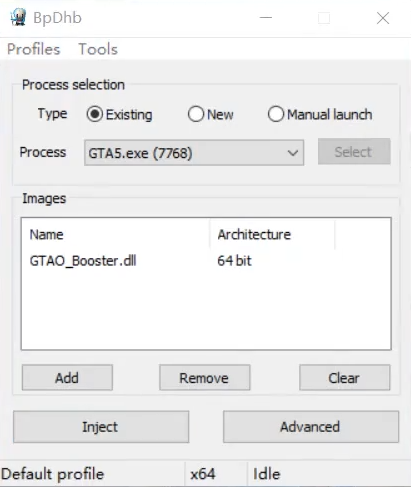
Task: Click the Architecture column header
Action: coord(272,235)
